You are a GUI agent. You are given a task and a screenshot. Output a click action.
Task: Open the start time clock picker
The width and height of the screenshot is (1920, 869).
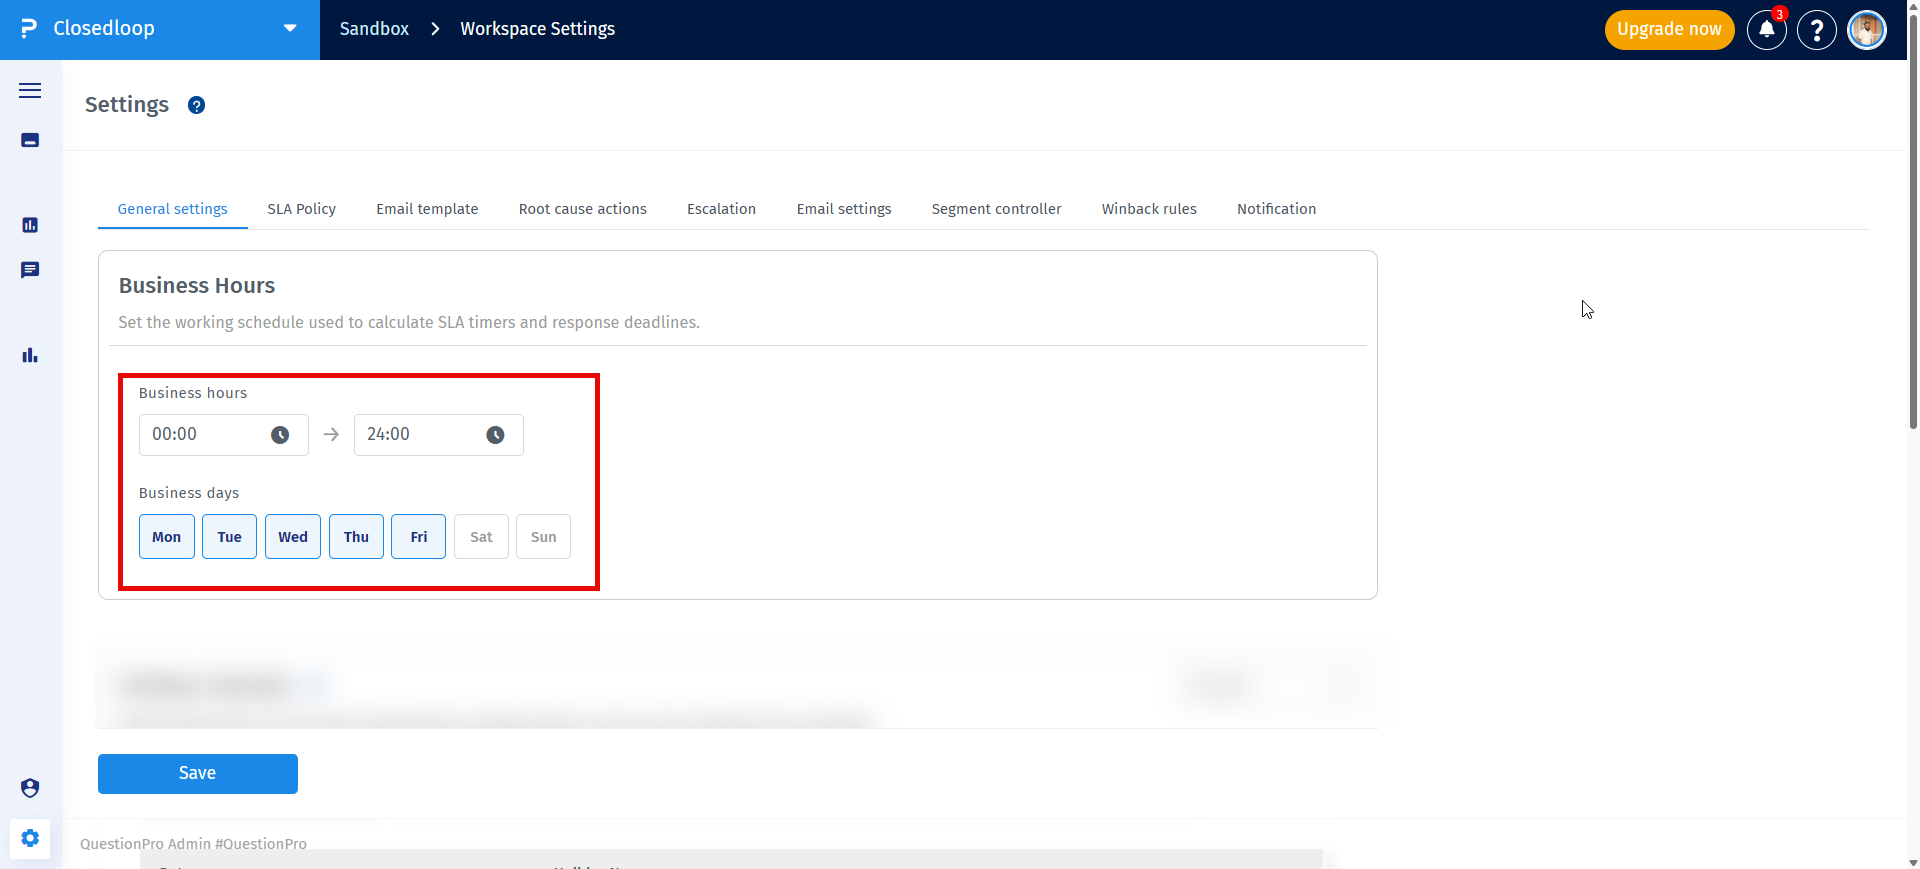pyautogui.click(x=280, y=435)
